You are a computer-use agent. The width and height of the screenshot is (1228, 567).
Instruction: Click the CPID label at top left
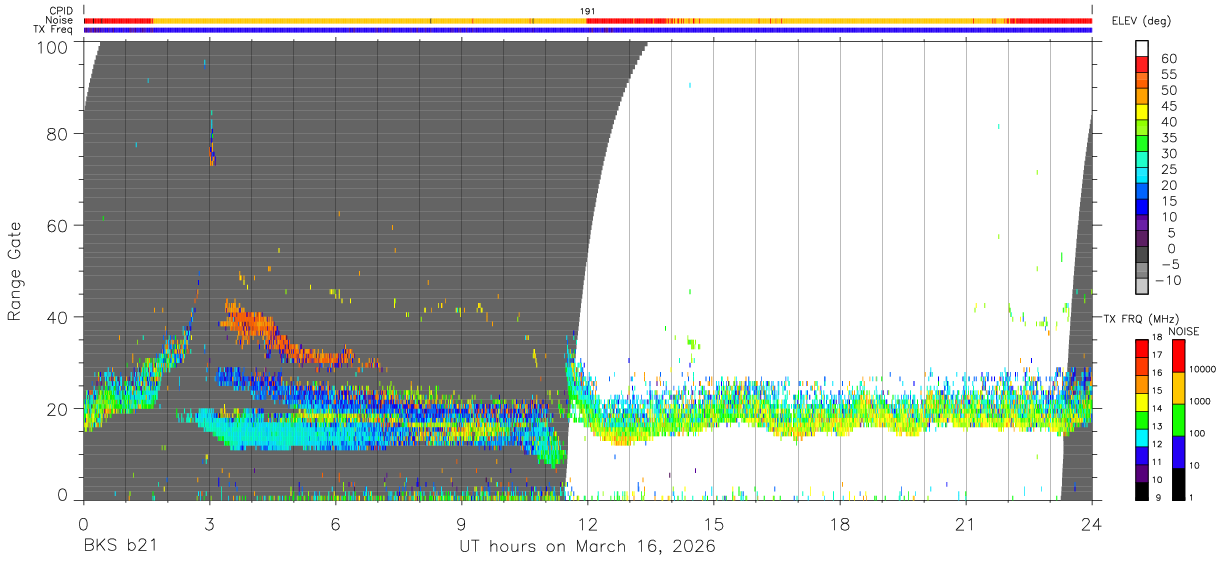point(61,11)
